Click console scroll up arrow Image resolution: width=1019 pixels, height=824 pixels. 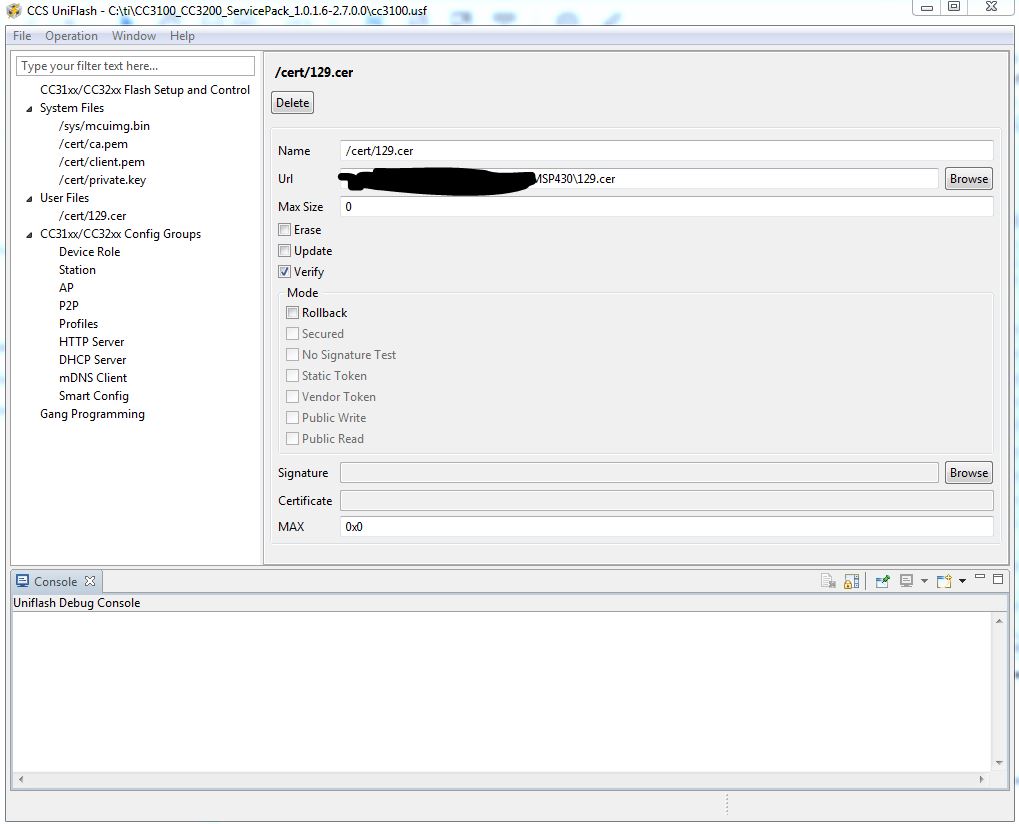[999, 621]
